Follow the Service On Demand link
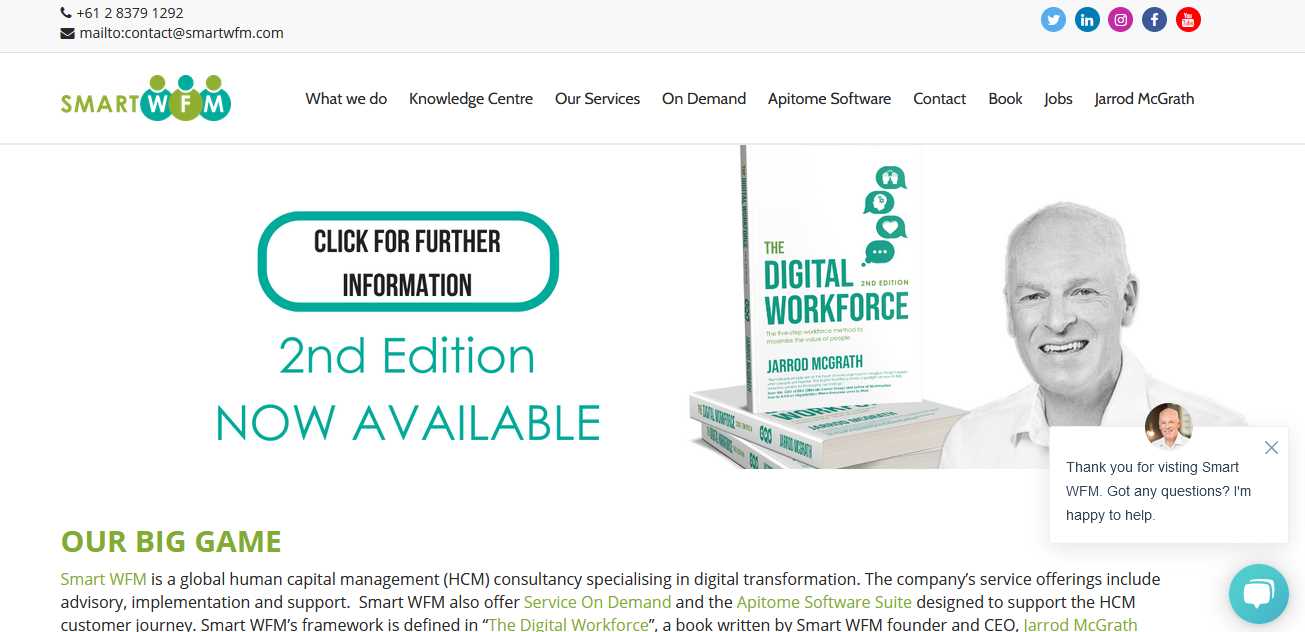This screenshot has height=632, width=1305. [x=597, y=602]
